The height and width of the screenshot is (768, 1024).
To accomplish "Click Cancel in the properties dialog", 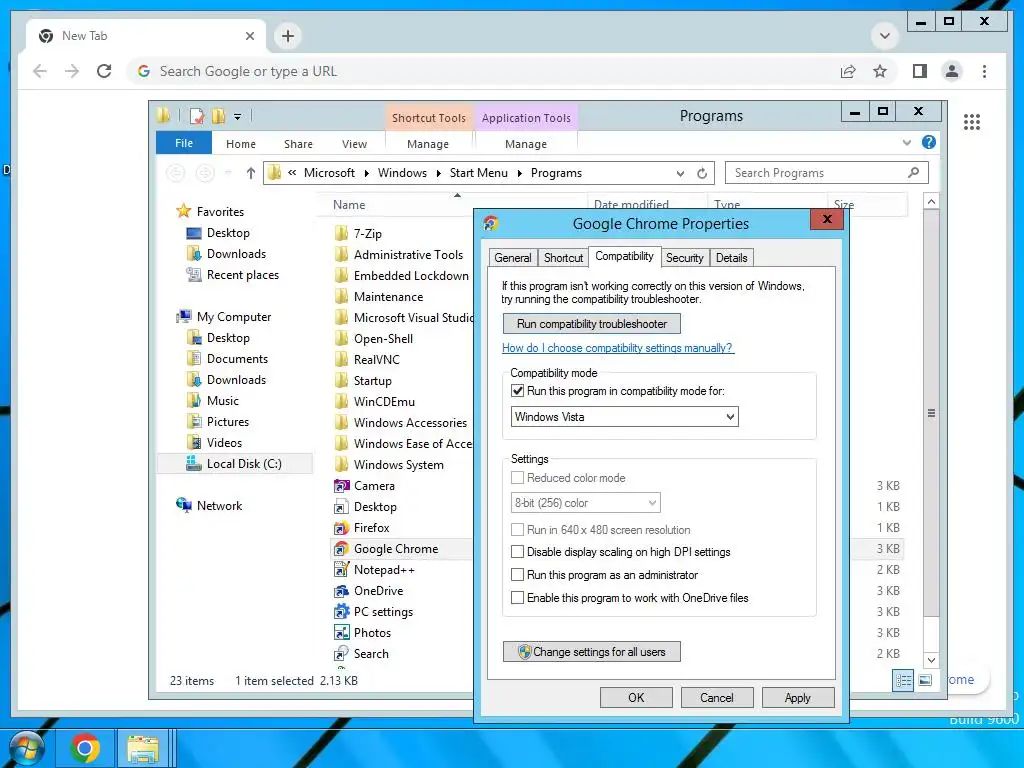I will pos(716,697).
